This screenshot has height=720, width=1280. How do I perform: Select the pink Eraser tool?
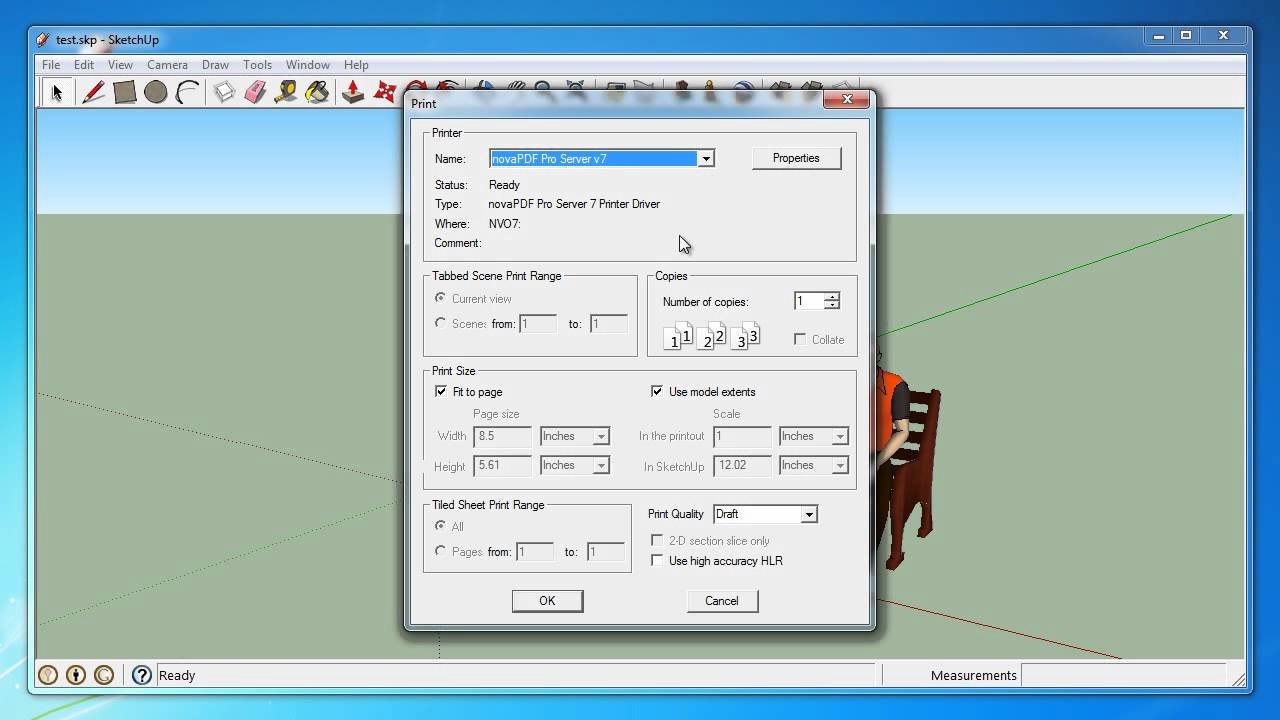click(x=255, y=93)
